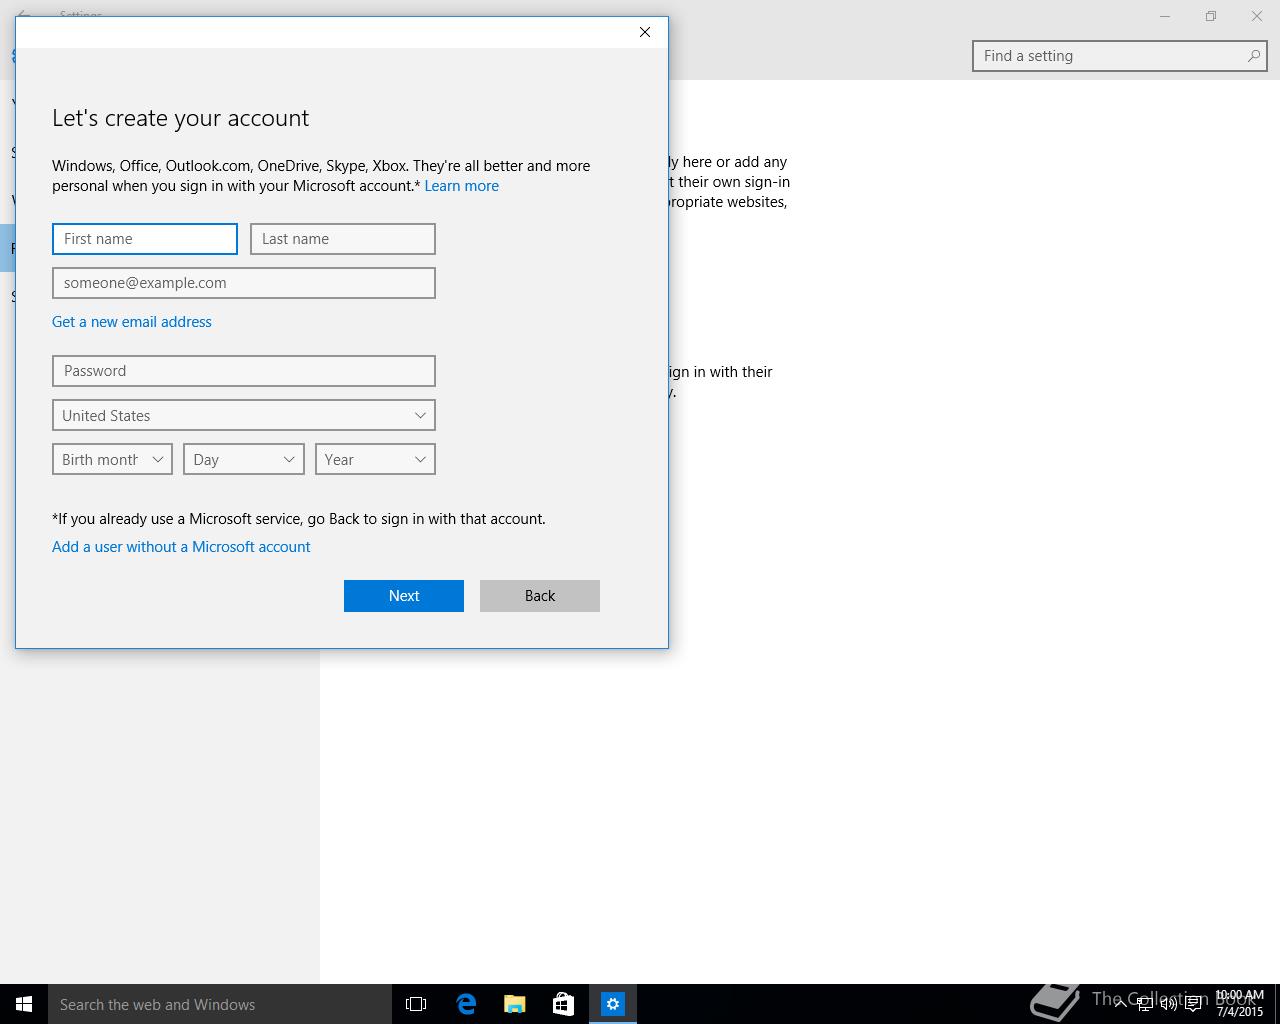Open the volume control in system tray
This screenshot has height=1024, width=1280.
point(1169,1004)
